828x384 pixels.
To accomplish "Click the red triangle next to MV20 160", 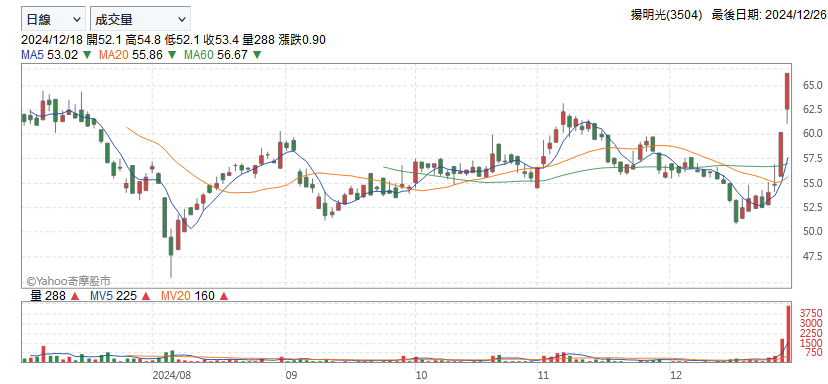I will [x=223, y=296].
